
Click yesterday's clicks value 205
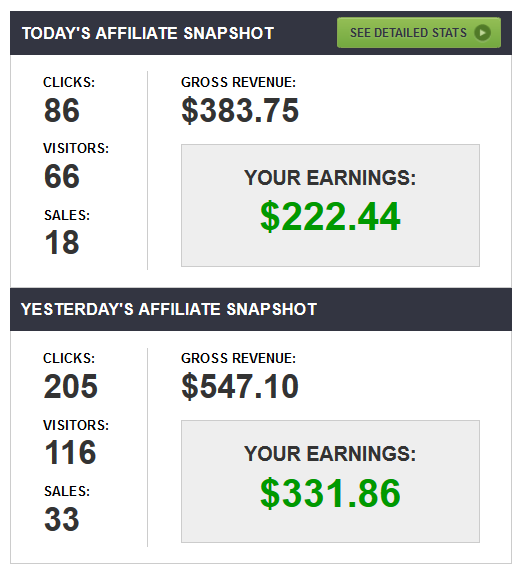pyautogui.click(x=71, y=386)
